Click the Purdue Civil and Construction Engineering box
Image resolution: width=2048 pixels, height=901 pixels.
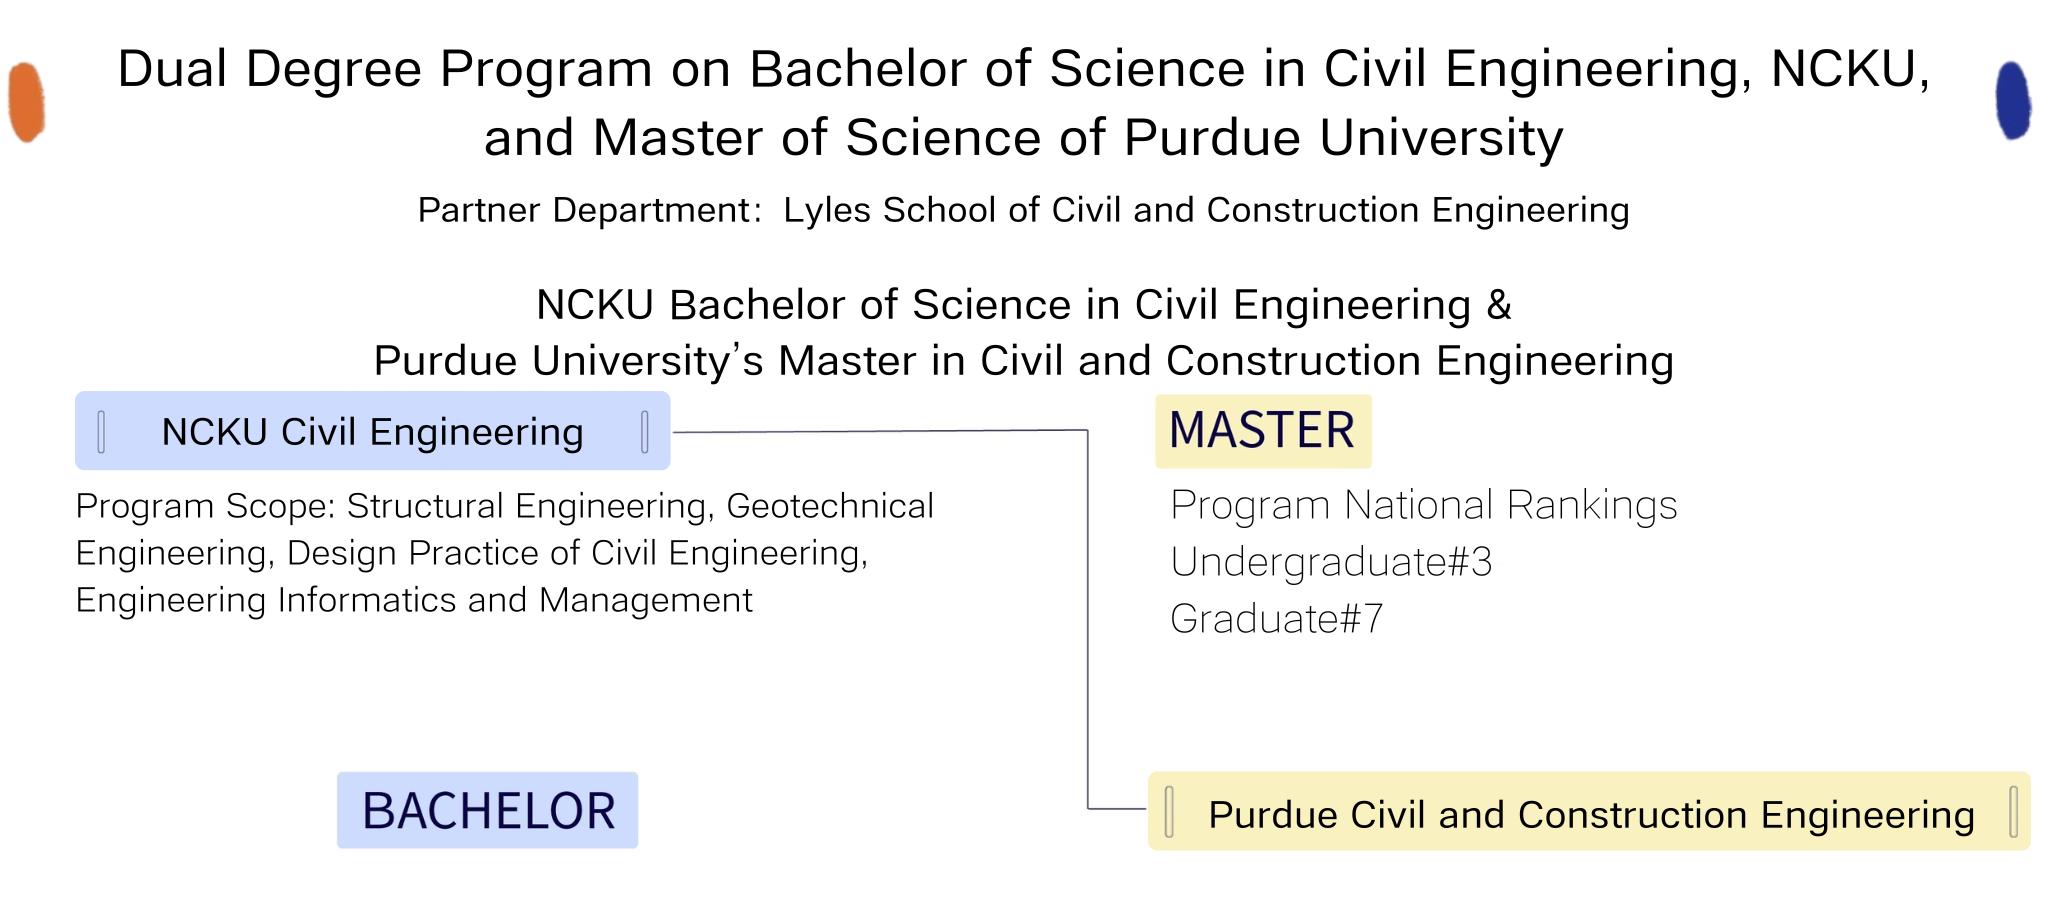point(1589,811)
